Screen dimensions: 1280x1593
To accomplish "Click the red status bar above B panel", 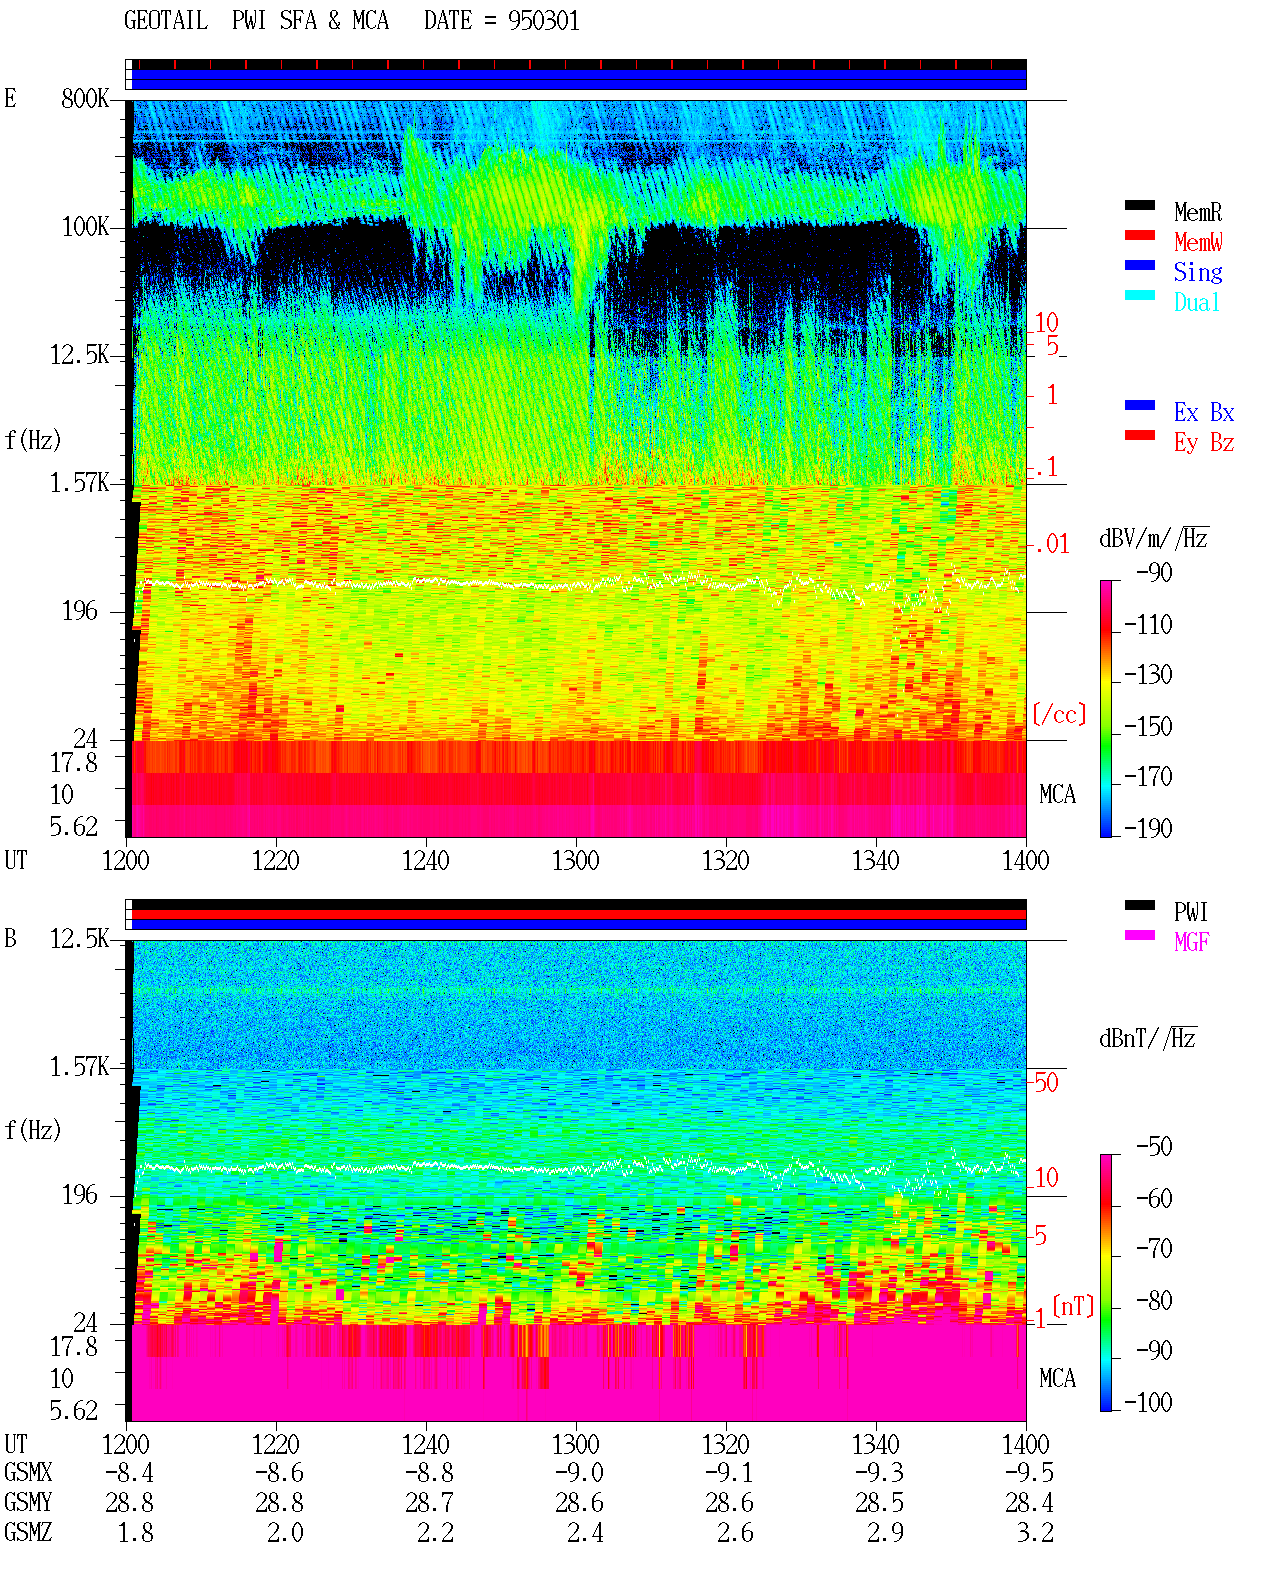I will [579, 914].
